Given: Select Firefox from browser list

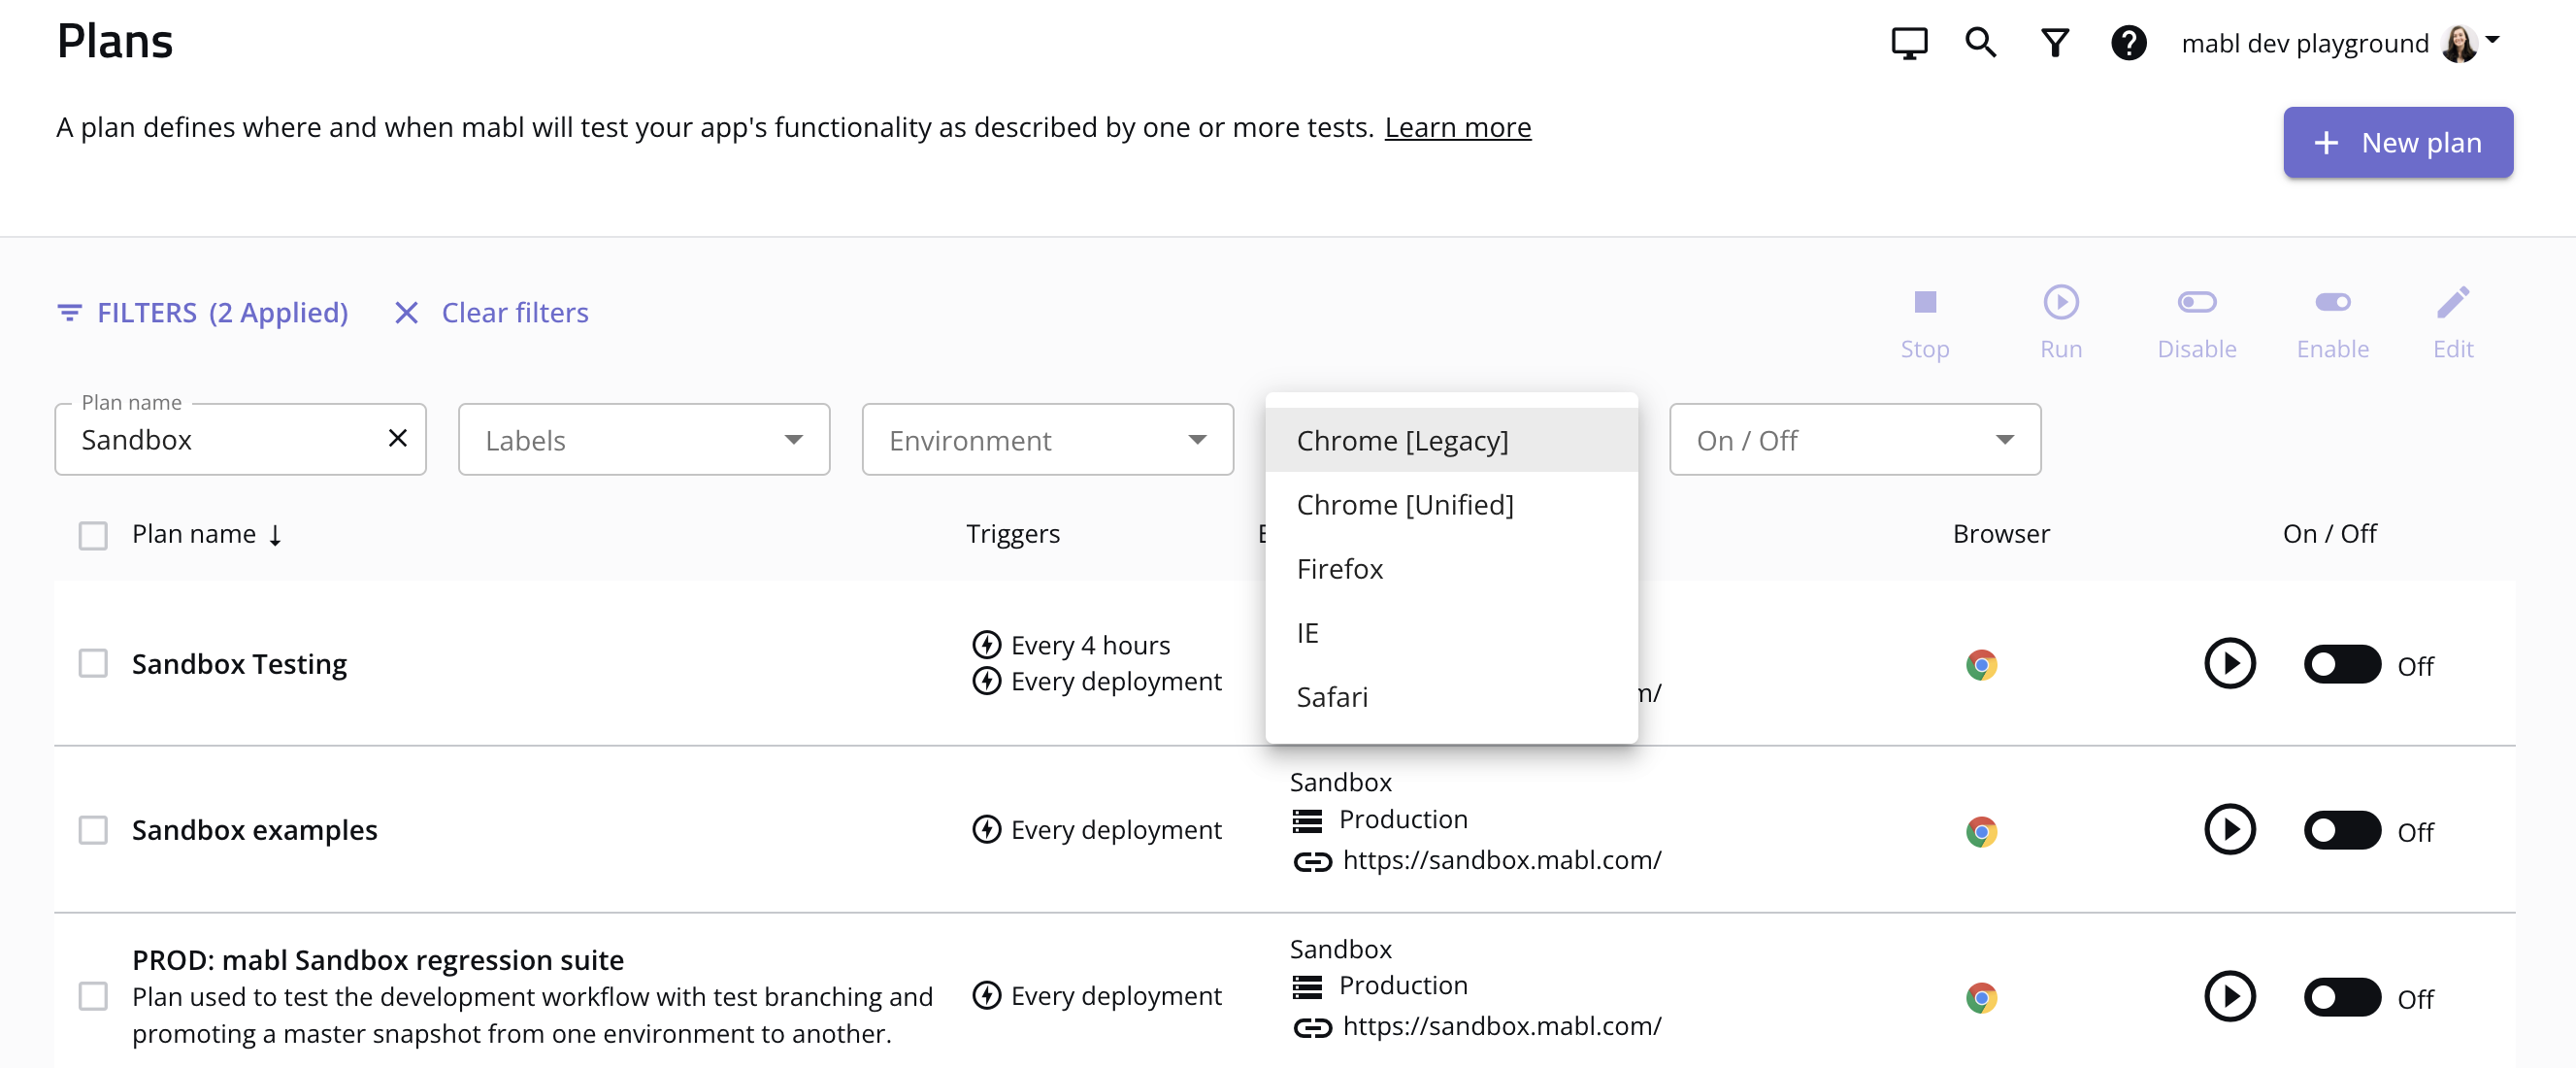Looking at the screenshot, I should coord(1340,569).
